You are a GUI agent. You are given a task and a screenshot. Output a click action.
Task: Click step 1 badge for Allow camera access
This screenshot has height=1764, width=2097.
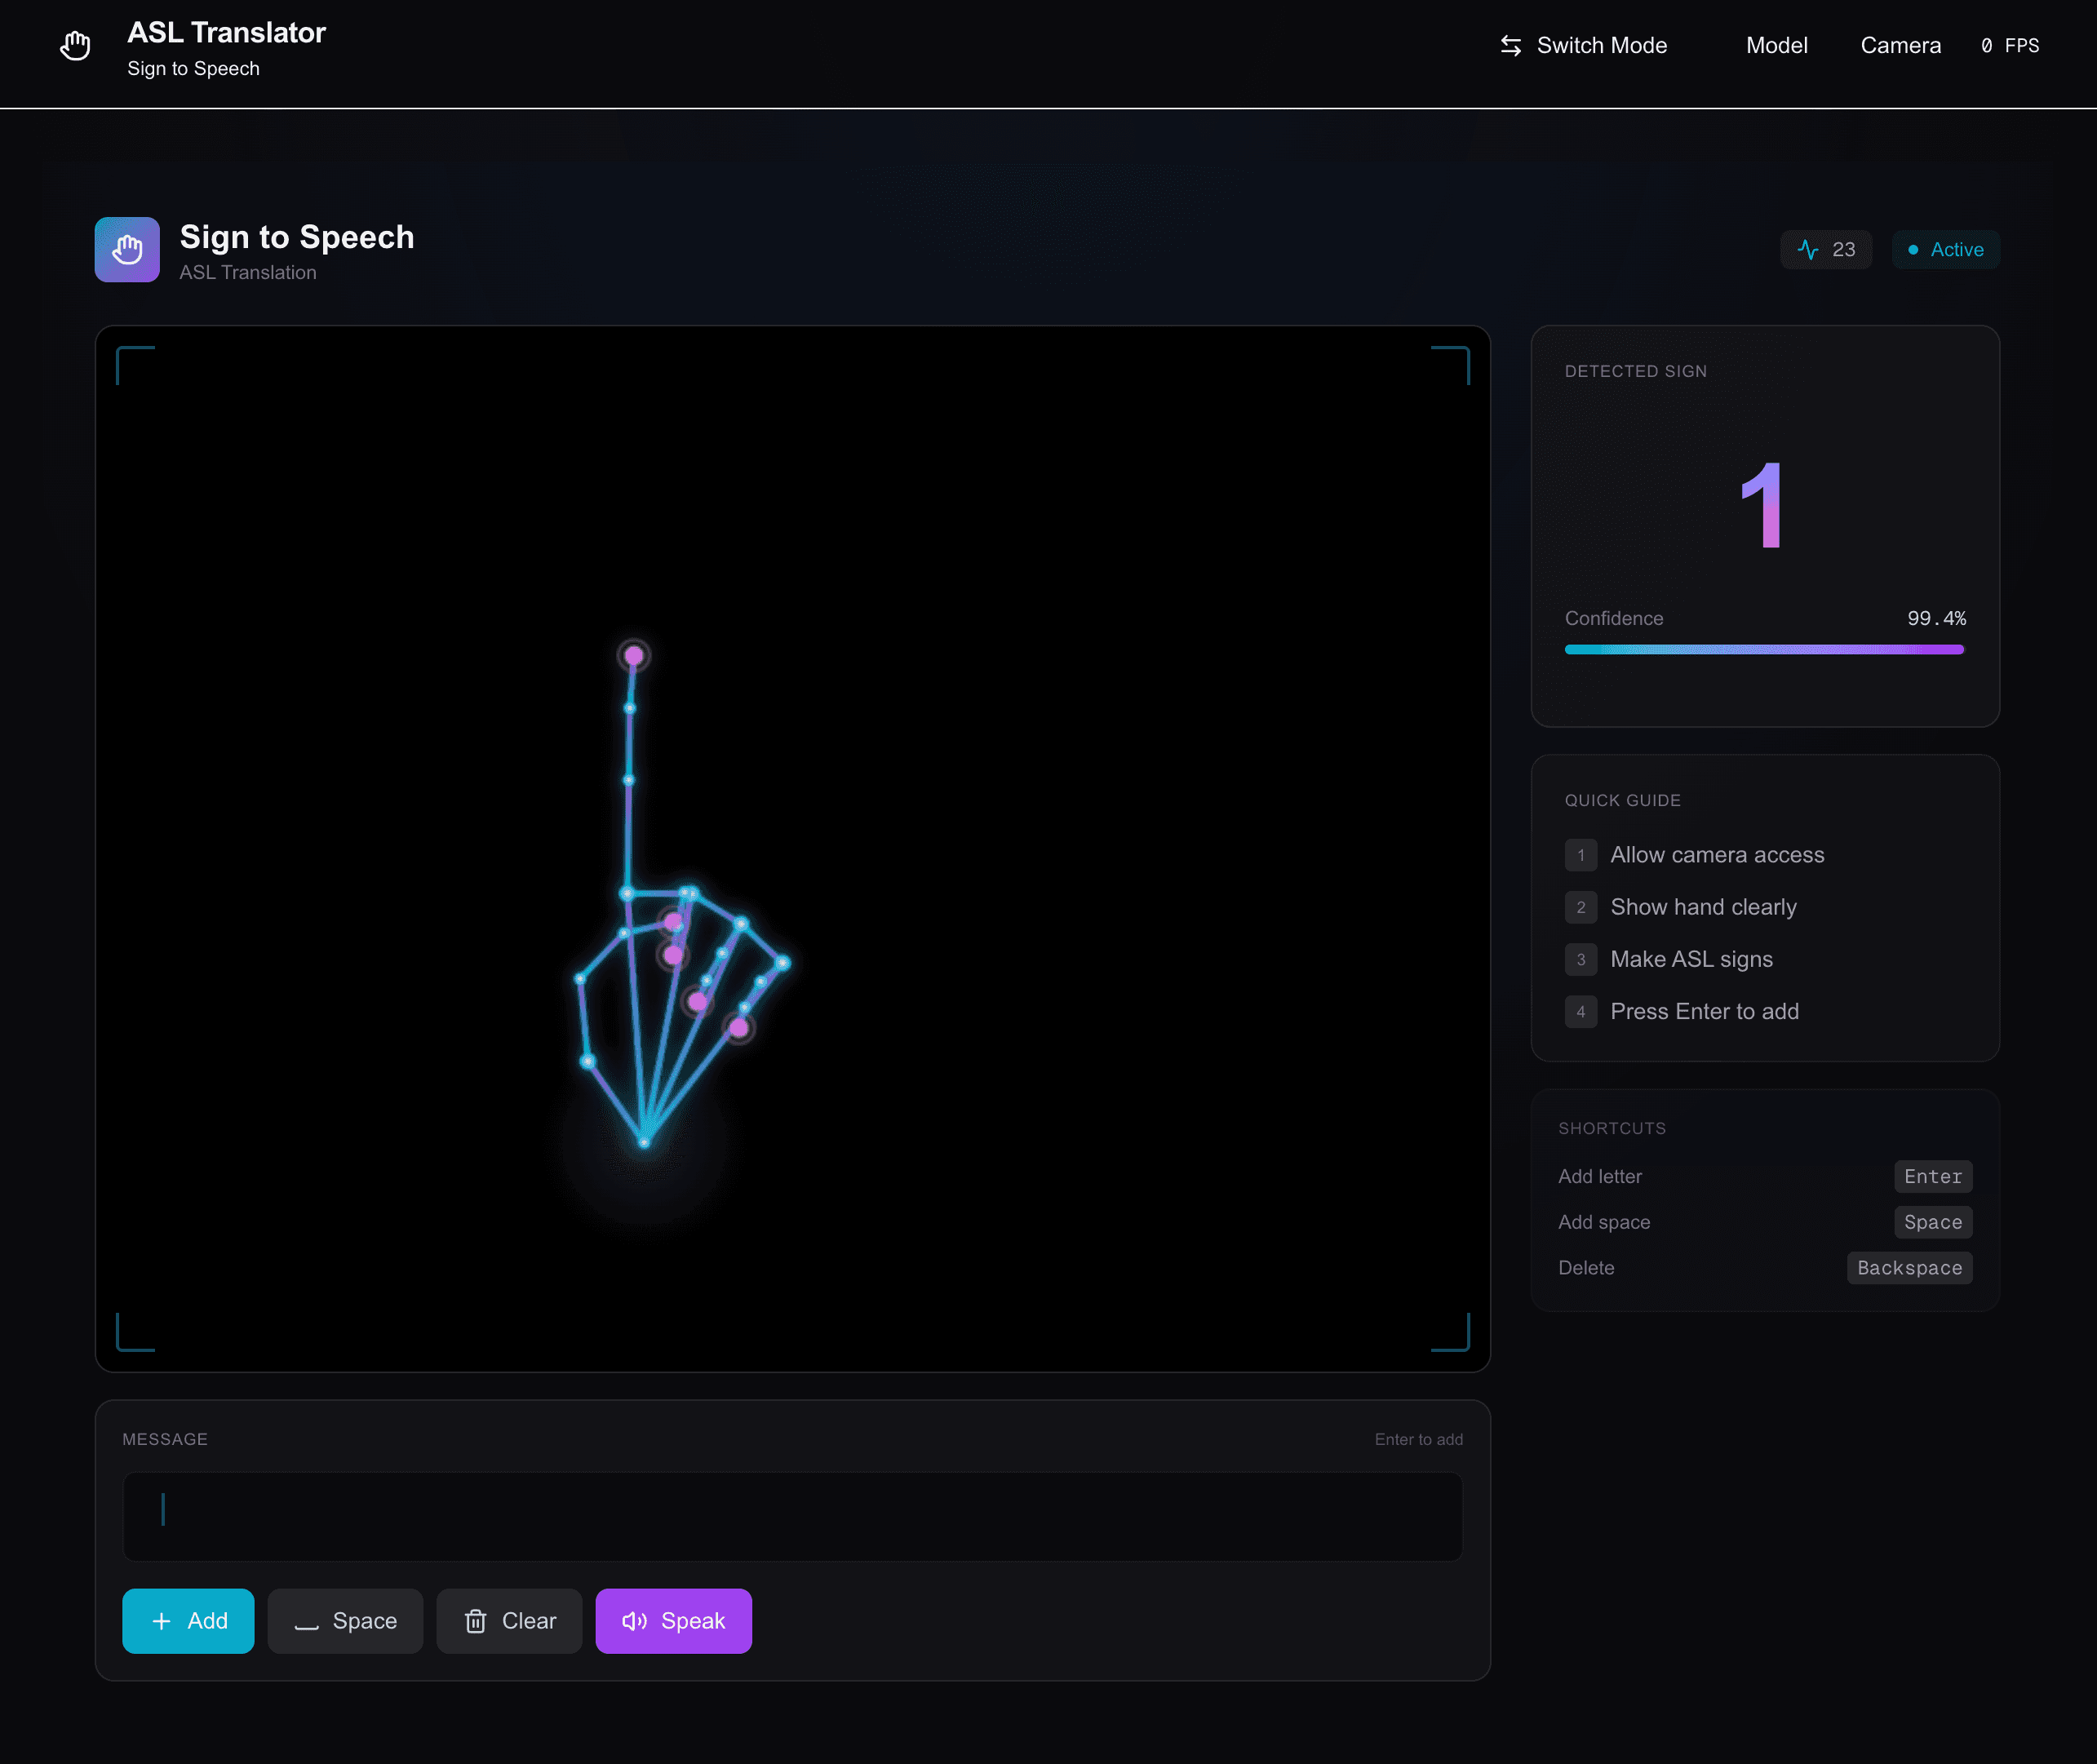(1580, 855)
